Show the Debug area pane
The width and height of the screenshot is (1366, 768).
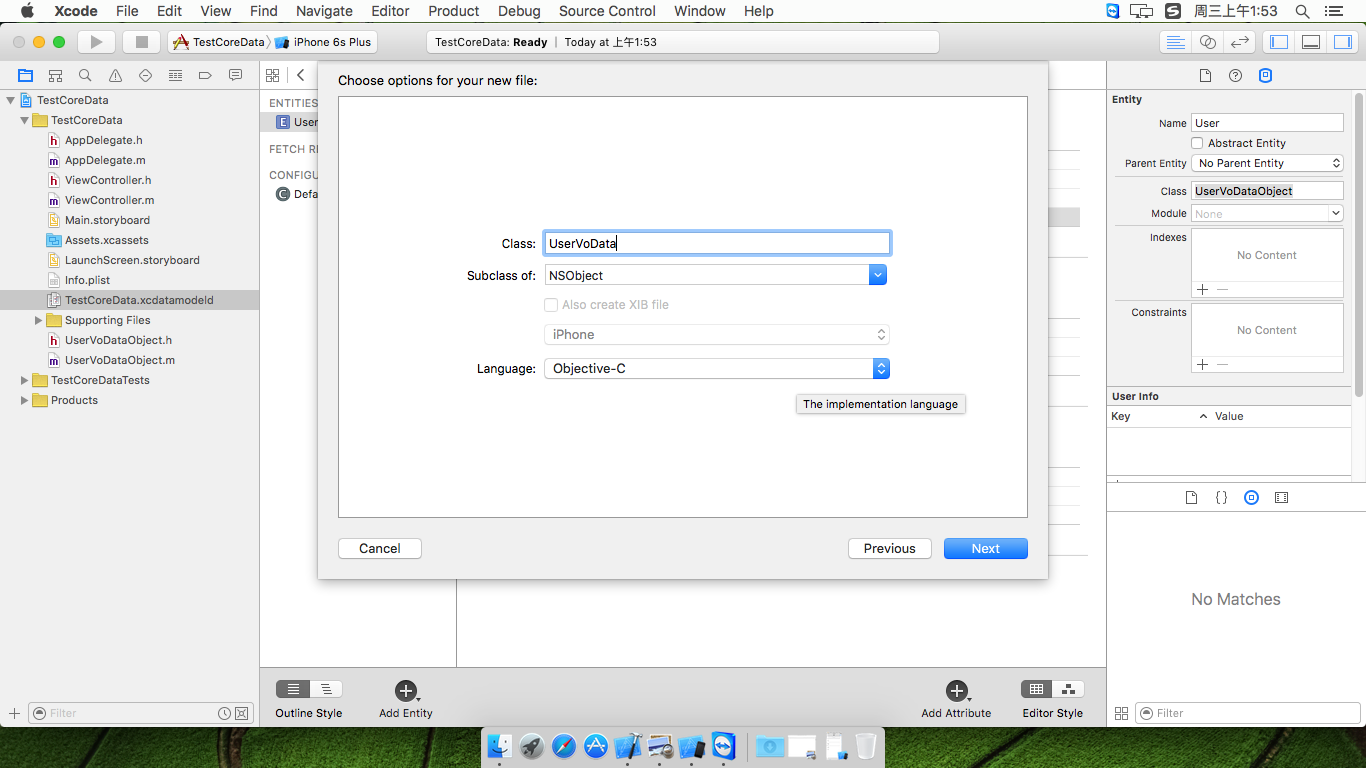coord(1311,42)
